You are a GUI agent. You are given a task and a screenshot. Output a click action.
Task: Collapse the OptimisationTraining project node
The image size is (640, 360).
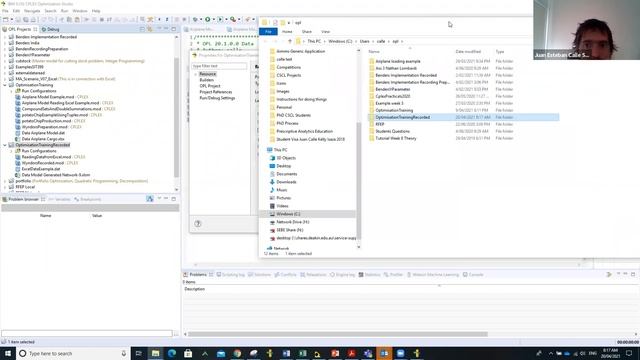(5, 85)
